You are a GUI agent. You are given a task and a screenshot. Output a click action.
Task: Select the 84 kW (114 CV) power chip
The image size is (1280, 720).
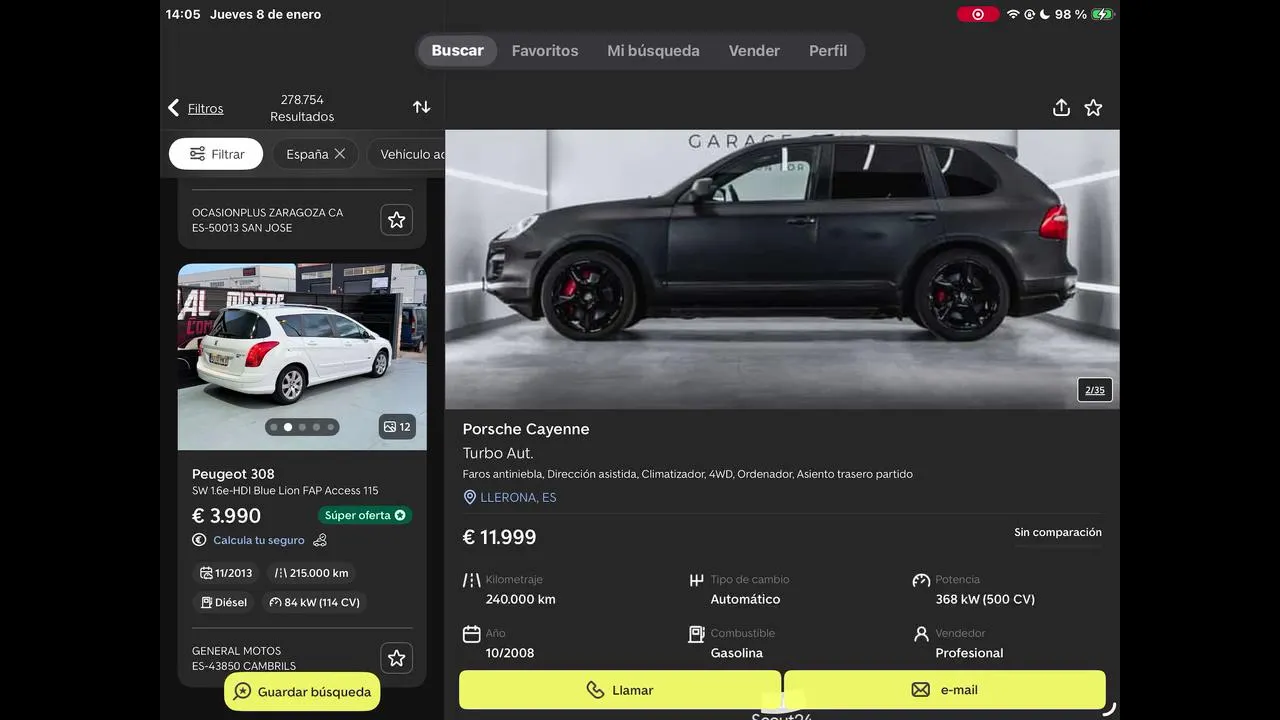click(314, 602)
